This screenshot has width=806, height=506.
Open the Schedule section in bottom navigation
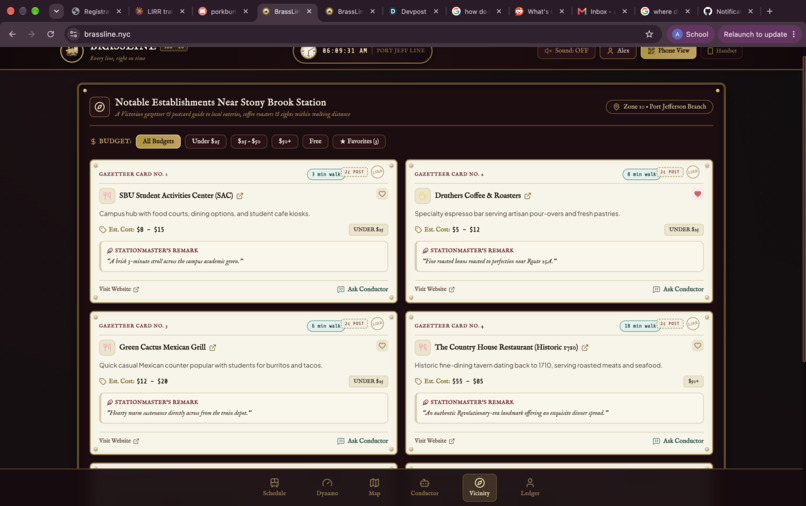coord(274,487)
